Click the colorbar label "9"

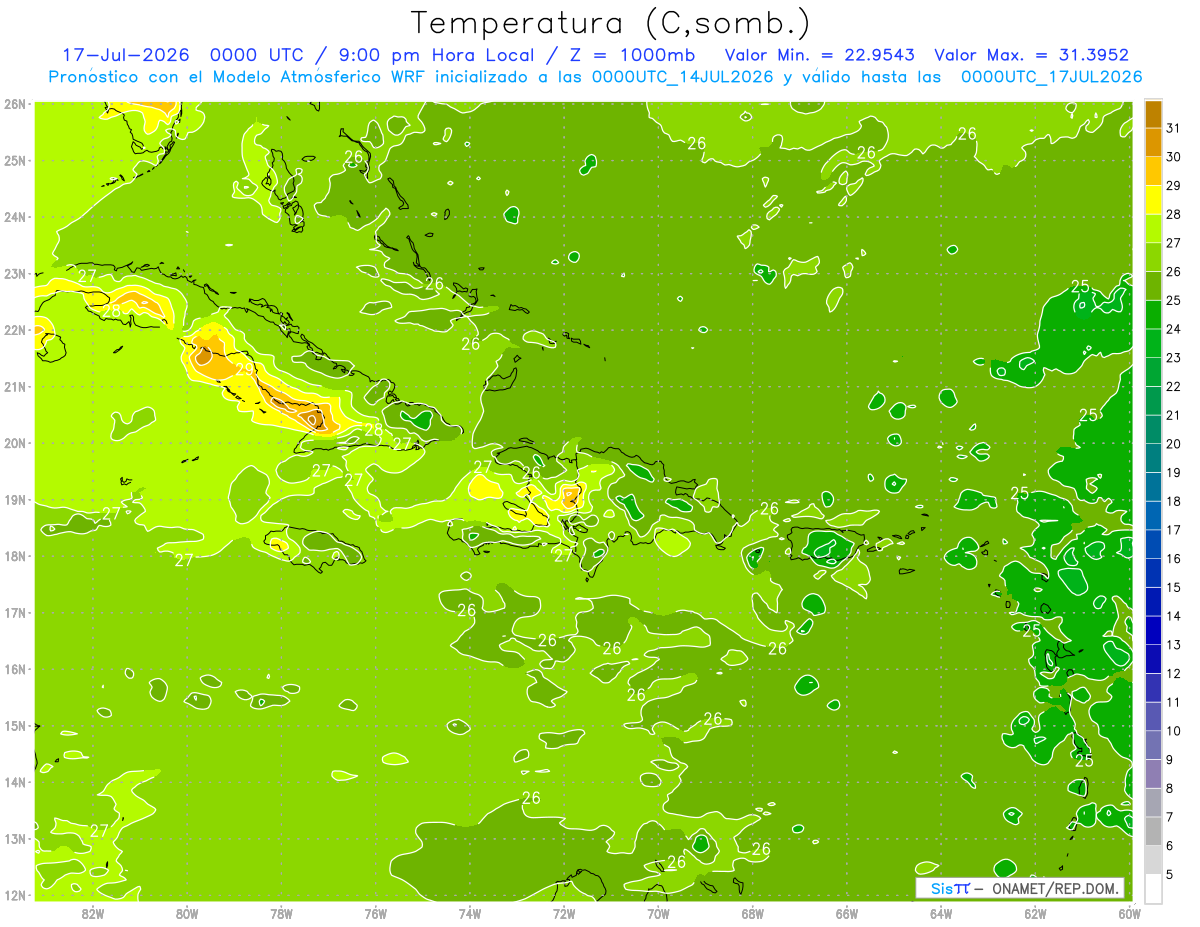1170,760
